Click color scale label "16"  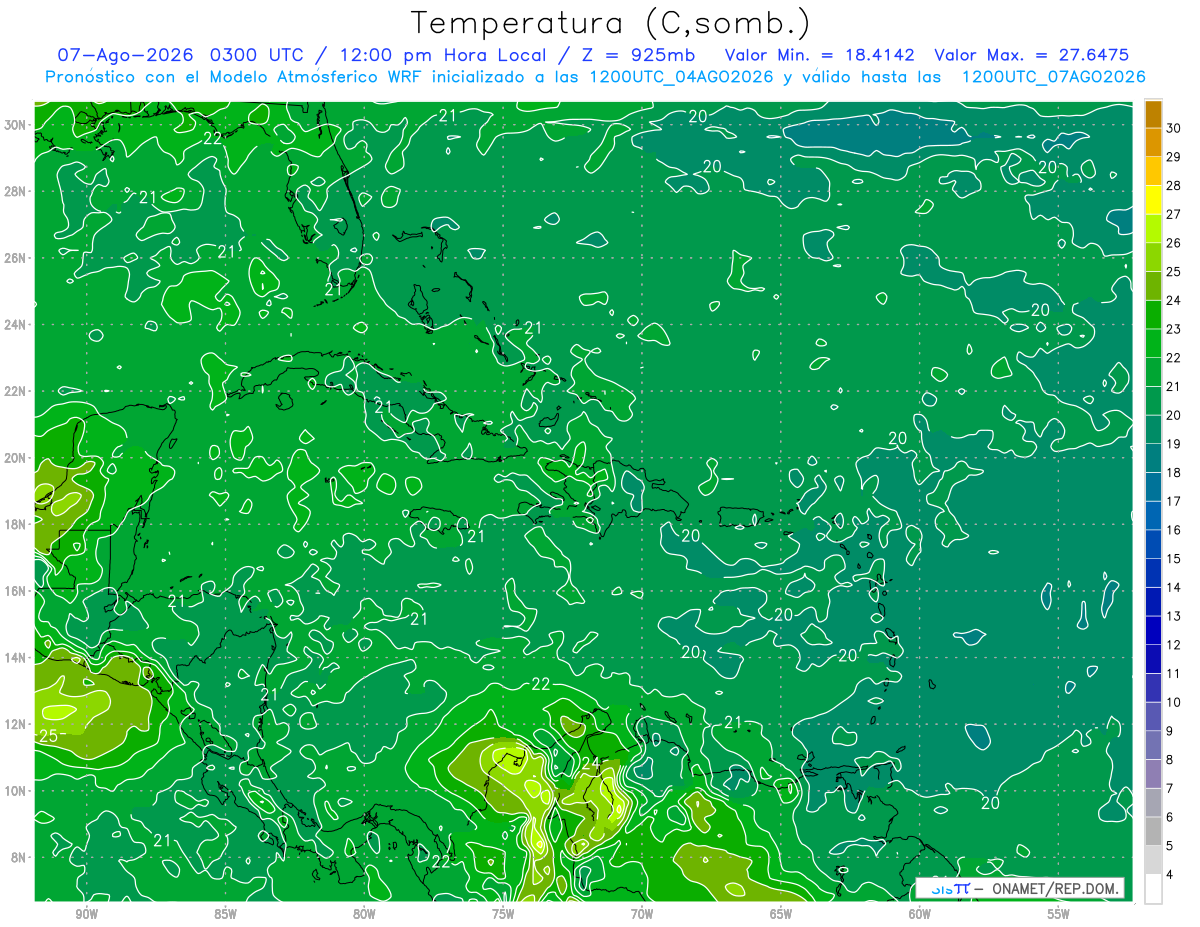pyautogui.click(x=1173, y=530)
